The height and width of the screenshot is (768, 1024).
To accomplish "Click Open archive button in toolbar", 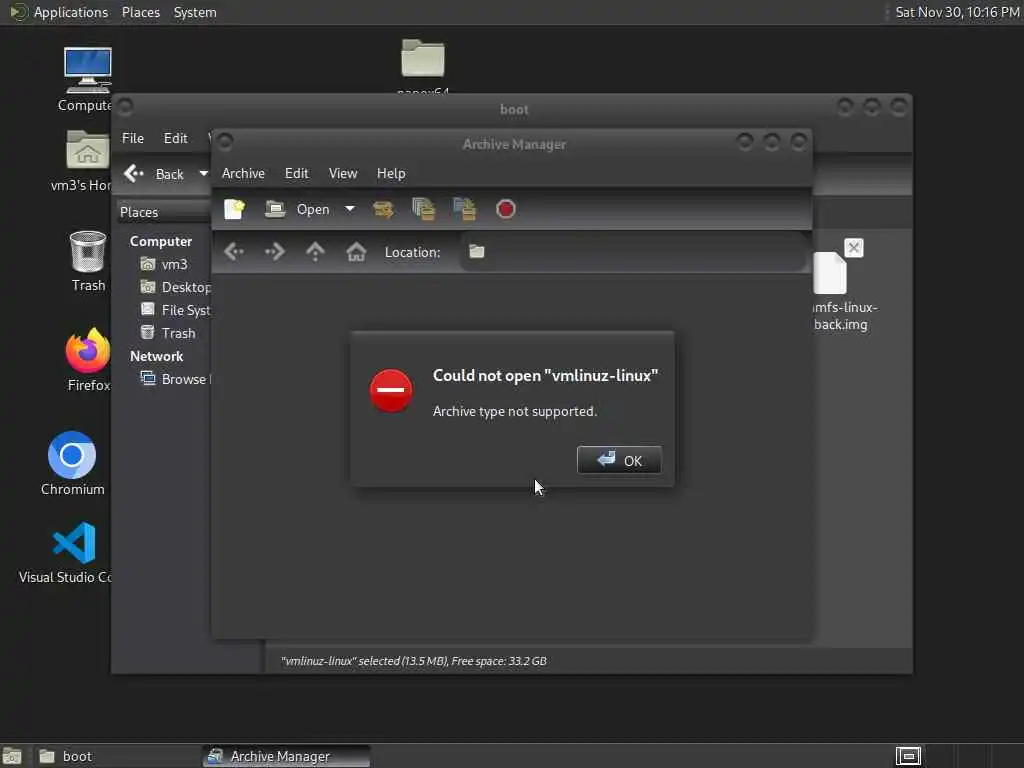I will pos(298,209).
